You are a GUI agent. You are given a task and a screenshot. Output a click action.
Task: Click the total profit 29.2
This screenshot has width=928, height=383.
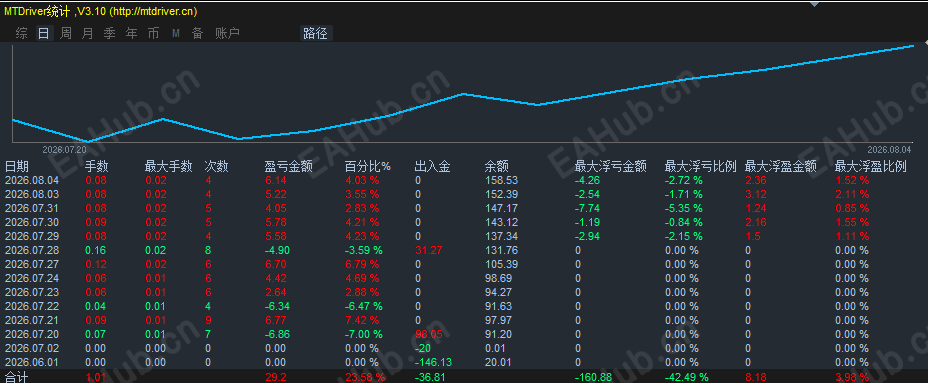pos(275,376)
